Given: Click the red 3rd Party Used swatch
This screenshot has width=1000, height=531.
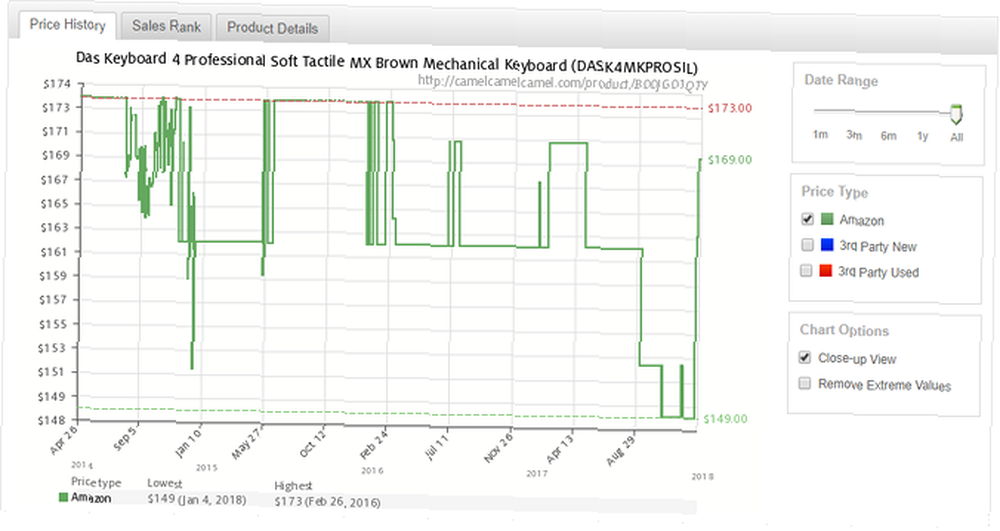Looking at the screenshot, I should point(826,271).
